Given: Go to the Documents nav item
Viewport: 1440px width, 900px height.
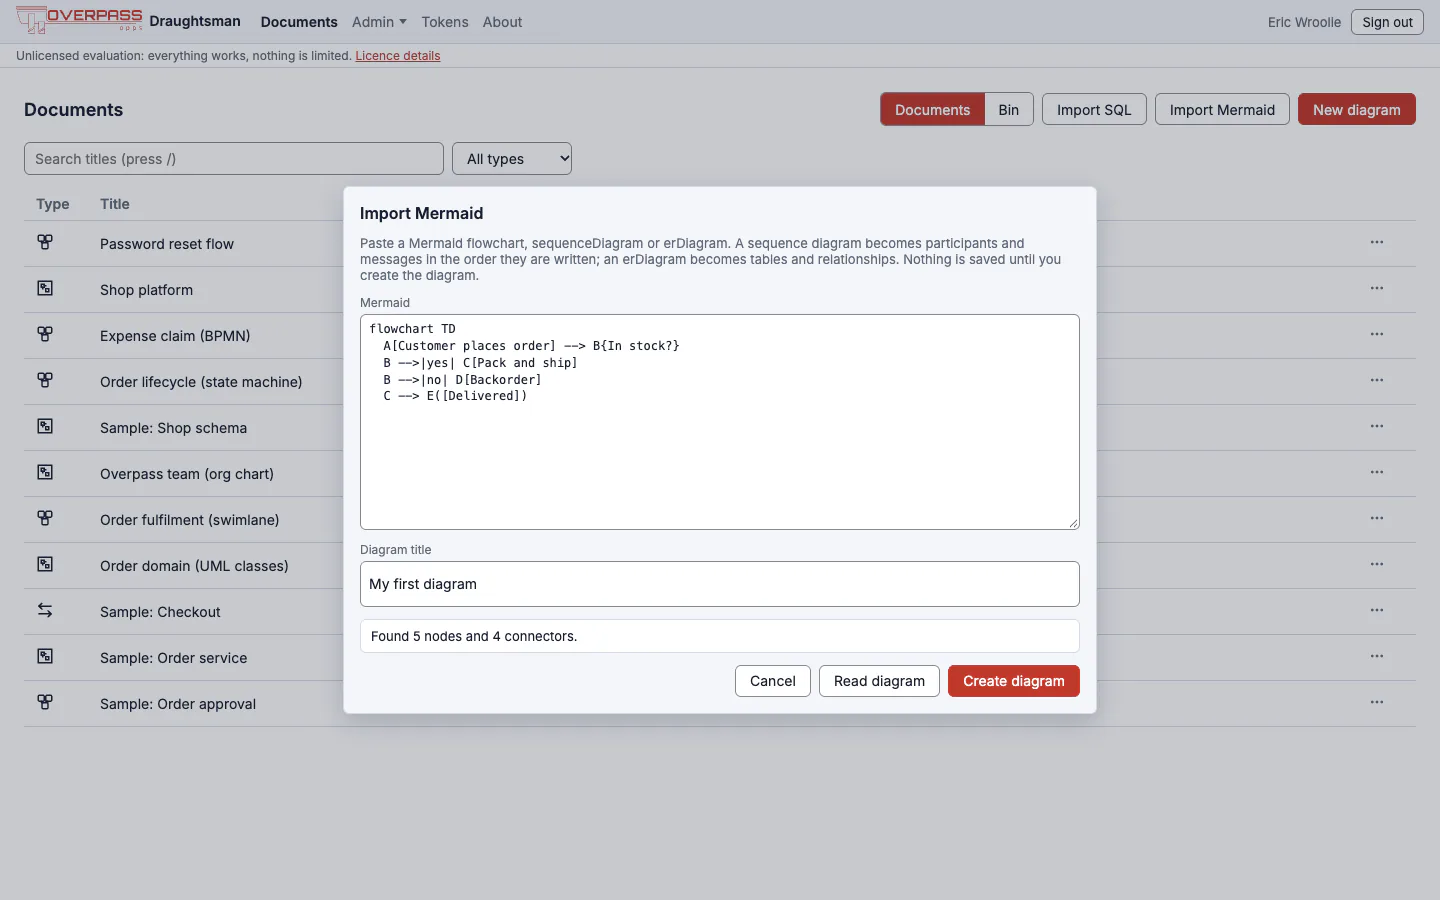Looking at the screenshot, I should [x=299, y=22].
